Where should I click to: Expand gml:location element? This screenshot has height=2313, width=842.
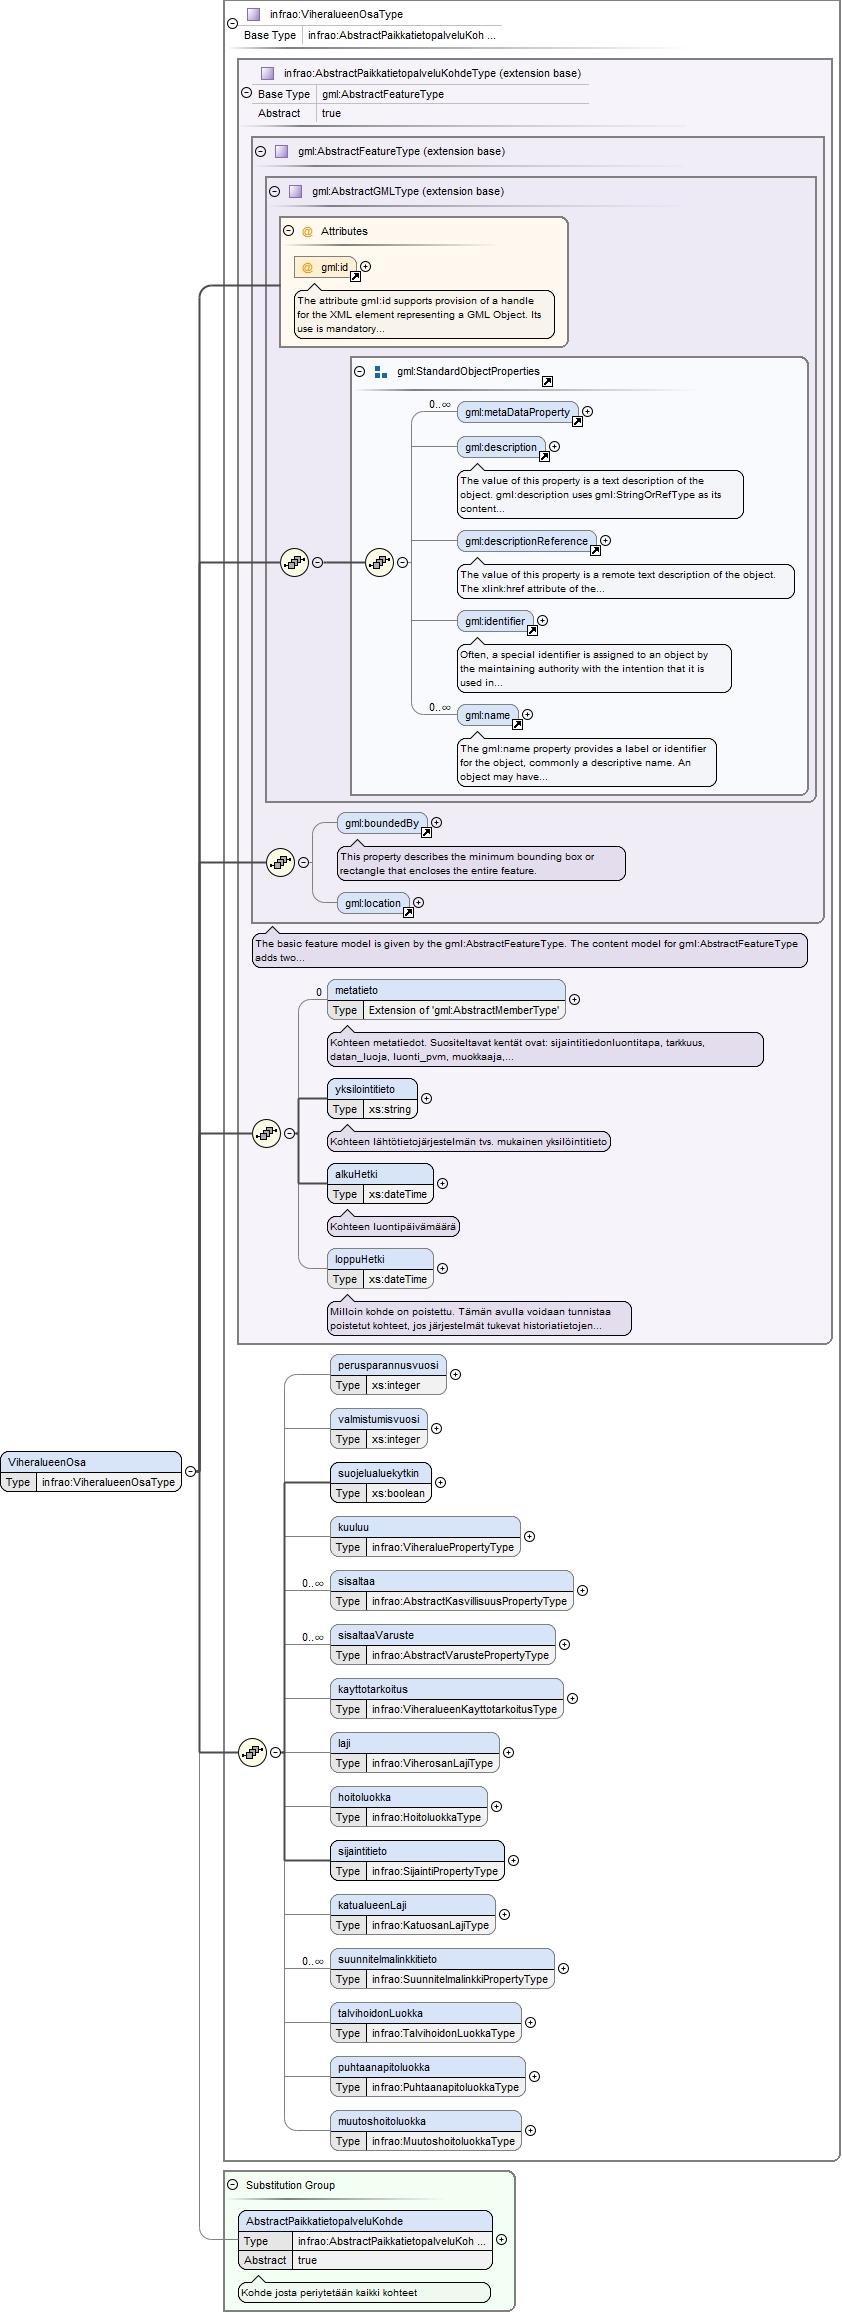click(418, 902)
